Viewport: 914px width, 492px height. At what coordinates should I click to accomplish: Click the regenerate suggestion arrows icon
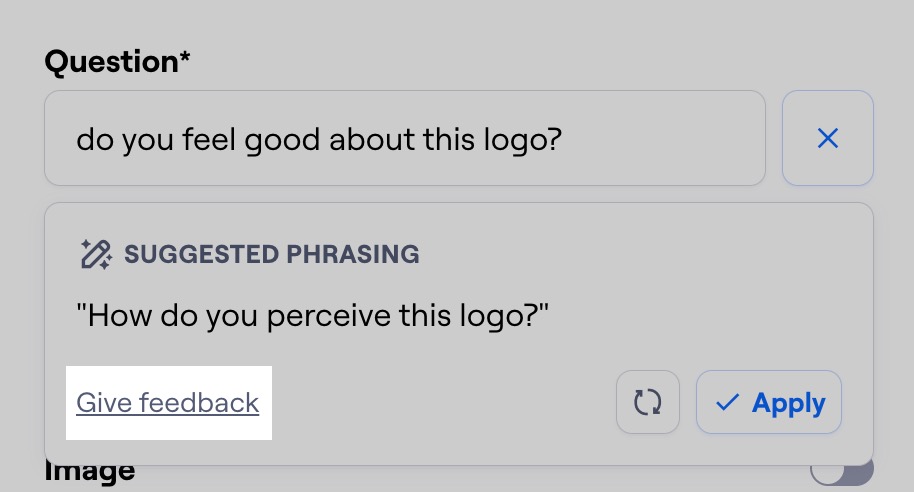pos(648,402)
